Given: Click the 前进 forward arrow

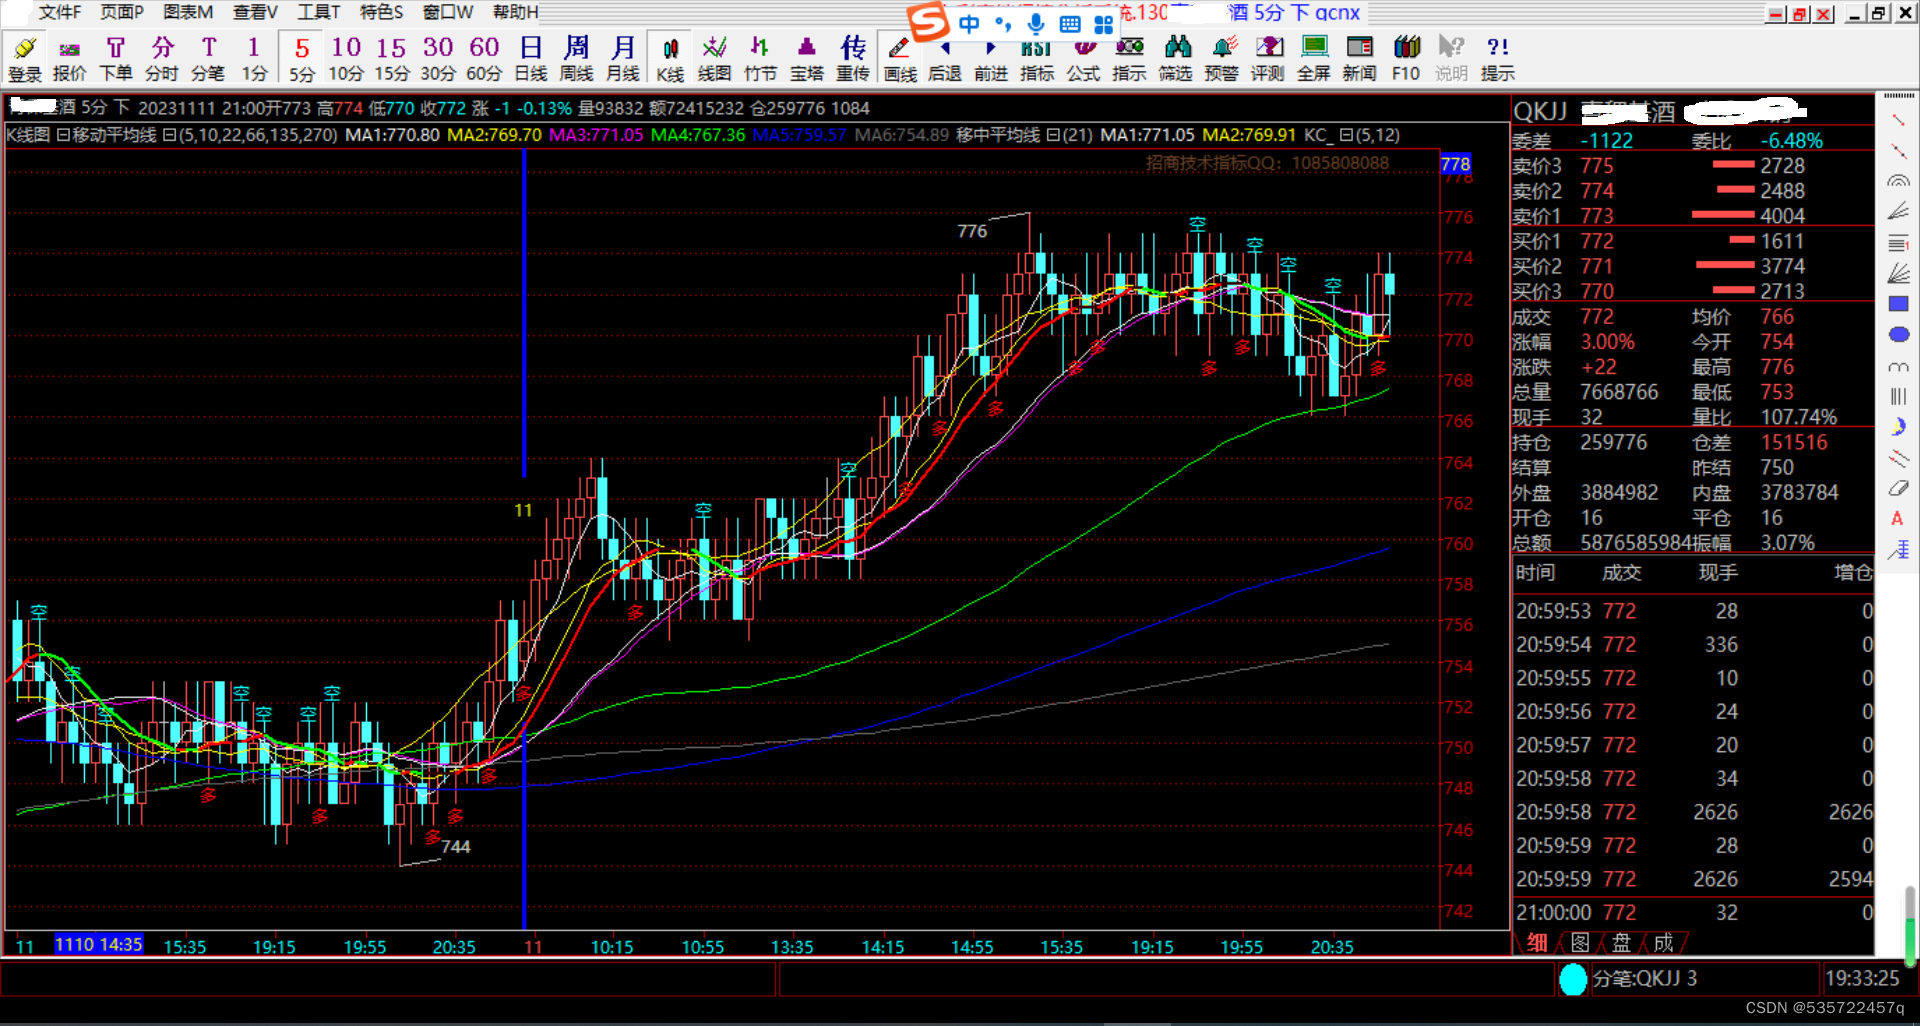Looking at the screenshot, I should point(990,58).
